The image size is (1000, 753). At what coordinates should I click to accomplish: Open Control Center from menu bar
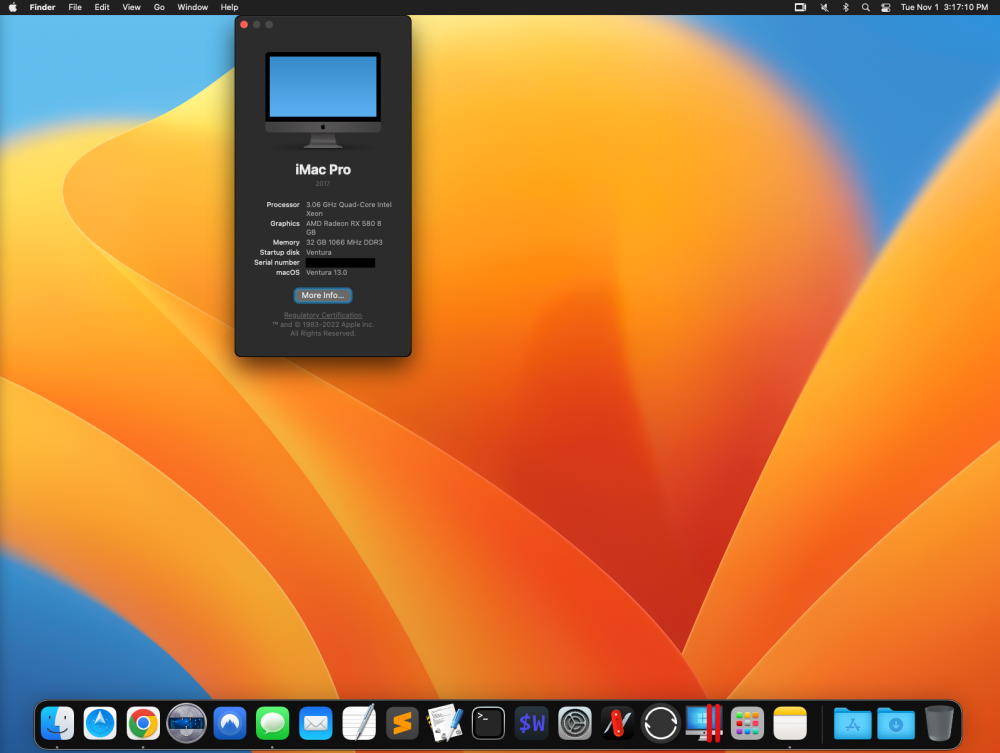point(886,7)
